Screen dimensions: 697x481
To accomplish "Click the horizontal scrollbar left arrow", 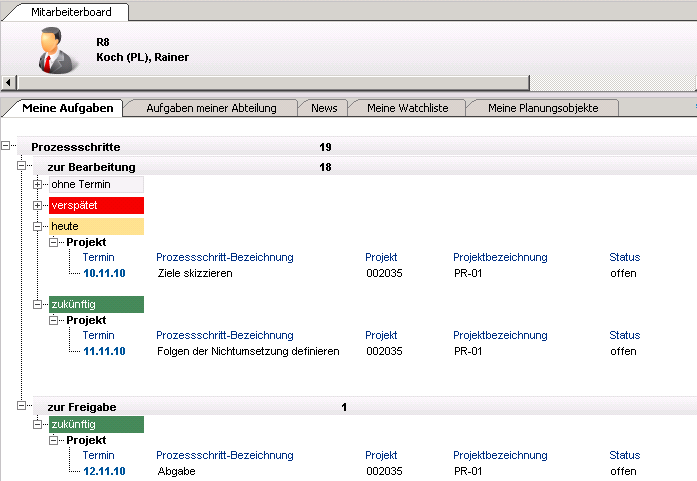I will tap(8, 82).
